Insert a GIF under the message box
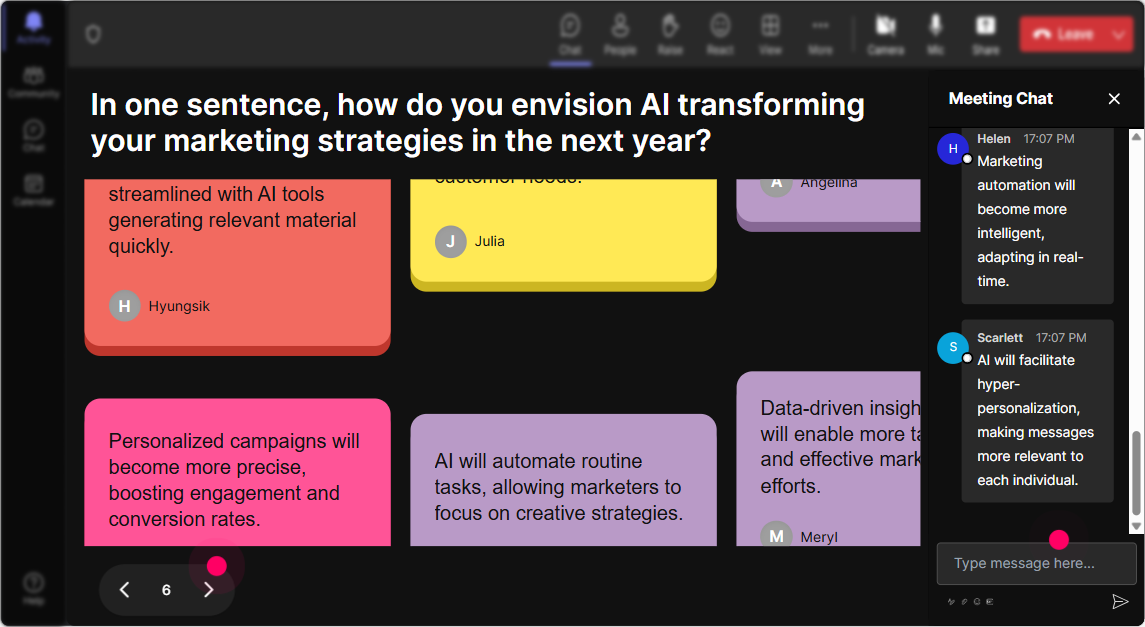The image size is (1145, 627). (x=990, y=602)
